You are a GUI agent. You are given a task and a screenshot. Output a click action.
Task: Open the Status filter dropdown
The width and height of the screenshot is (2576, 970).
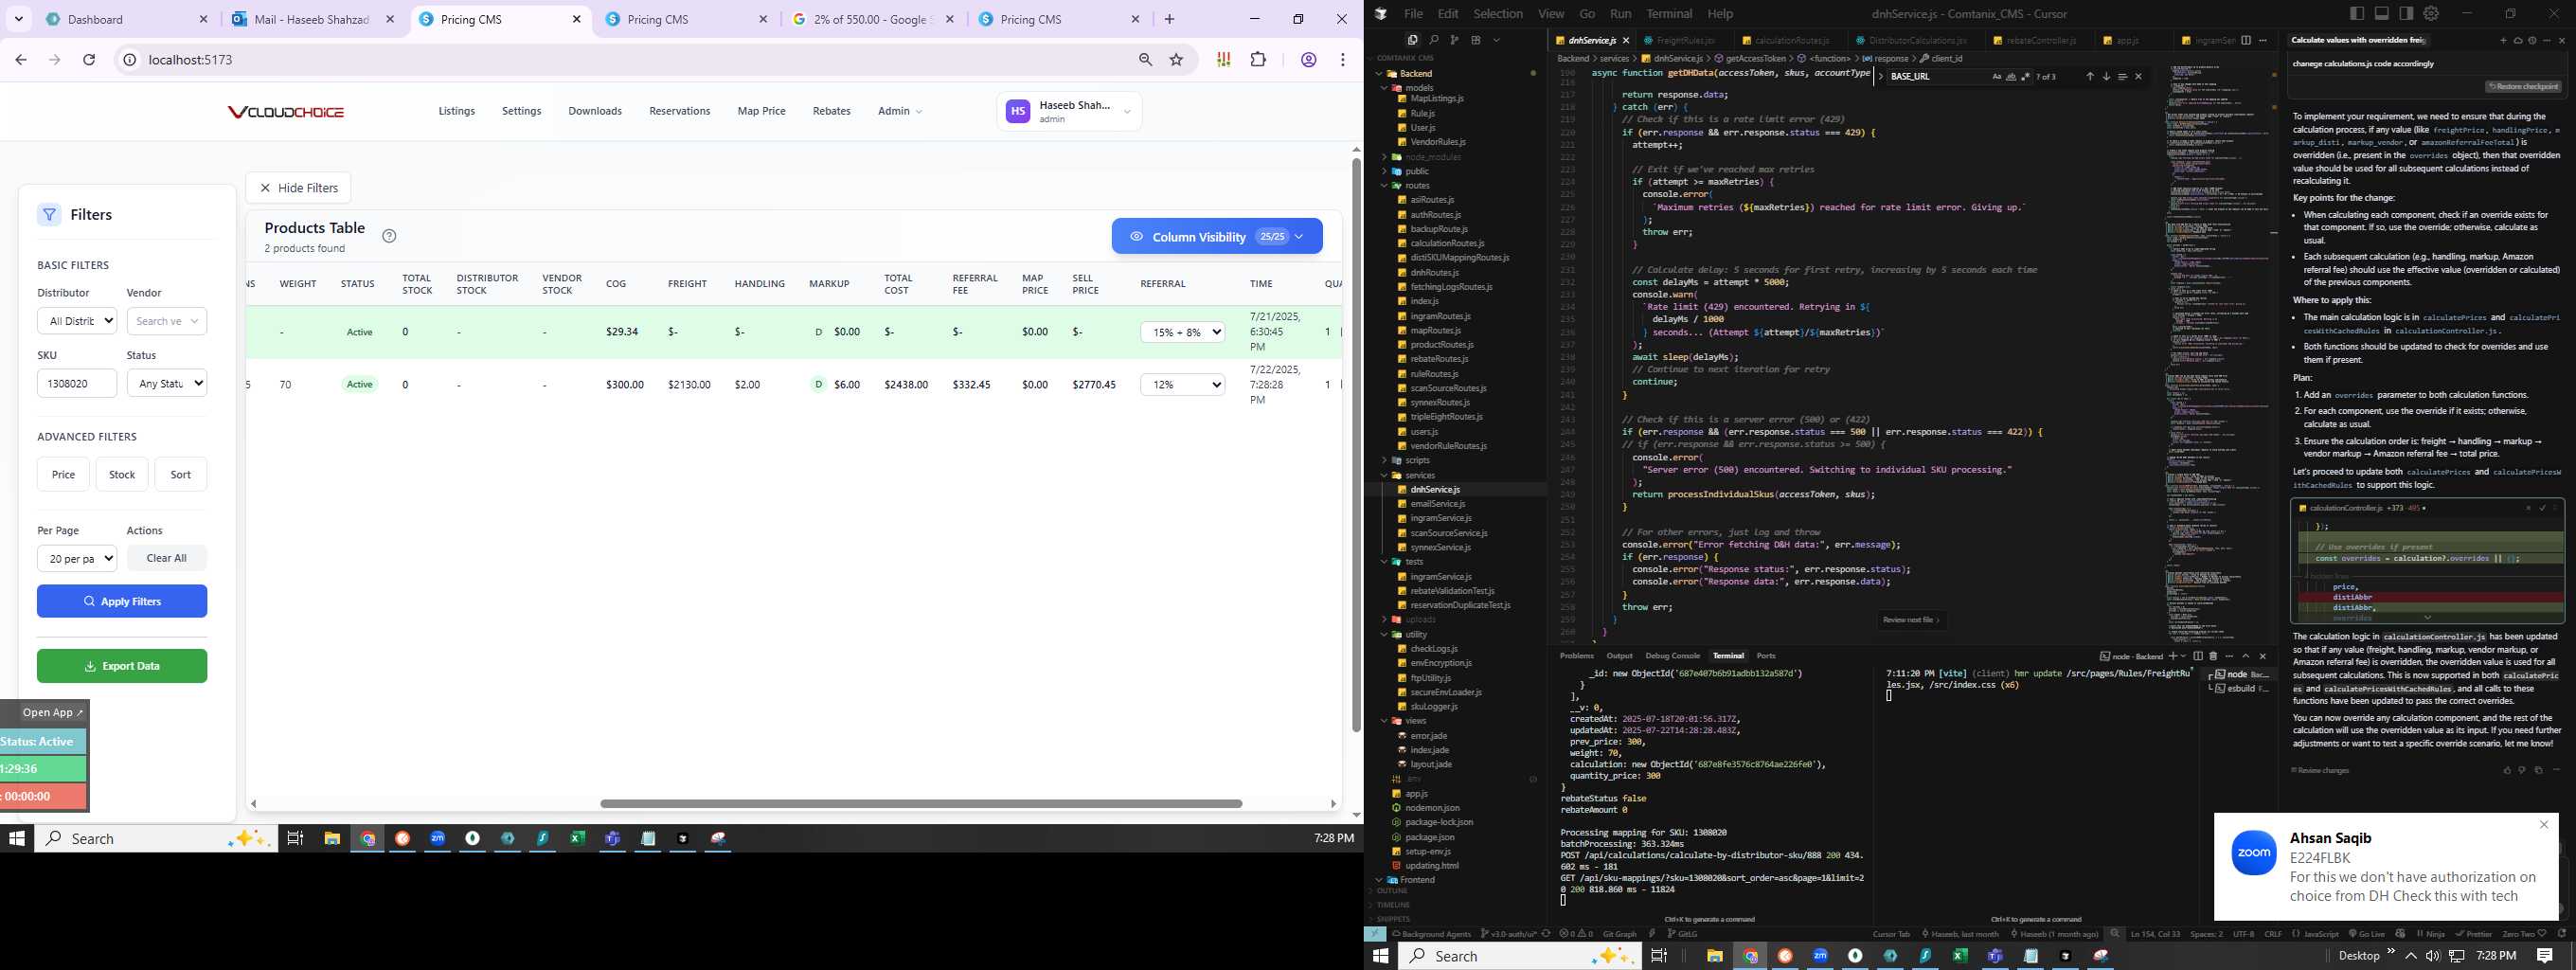pos(167,383)
